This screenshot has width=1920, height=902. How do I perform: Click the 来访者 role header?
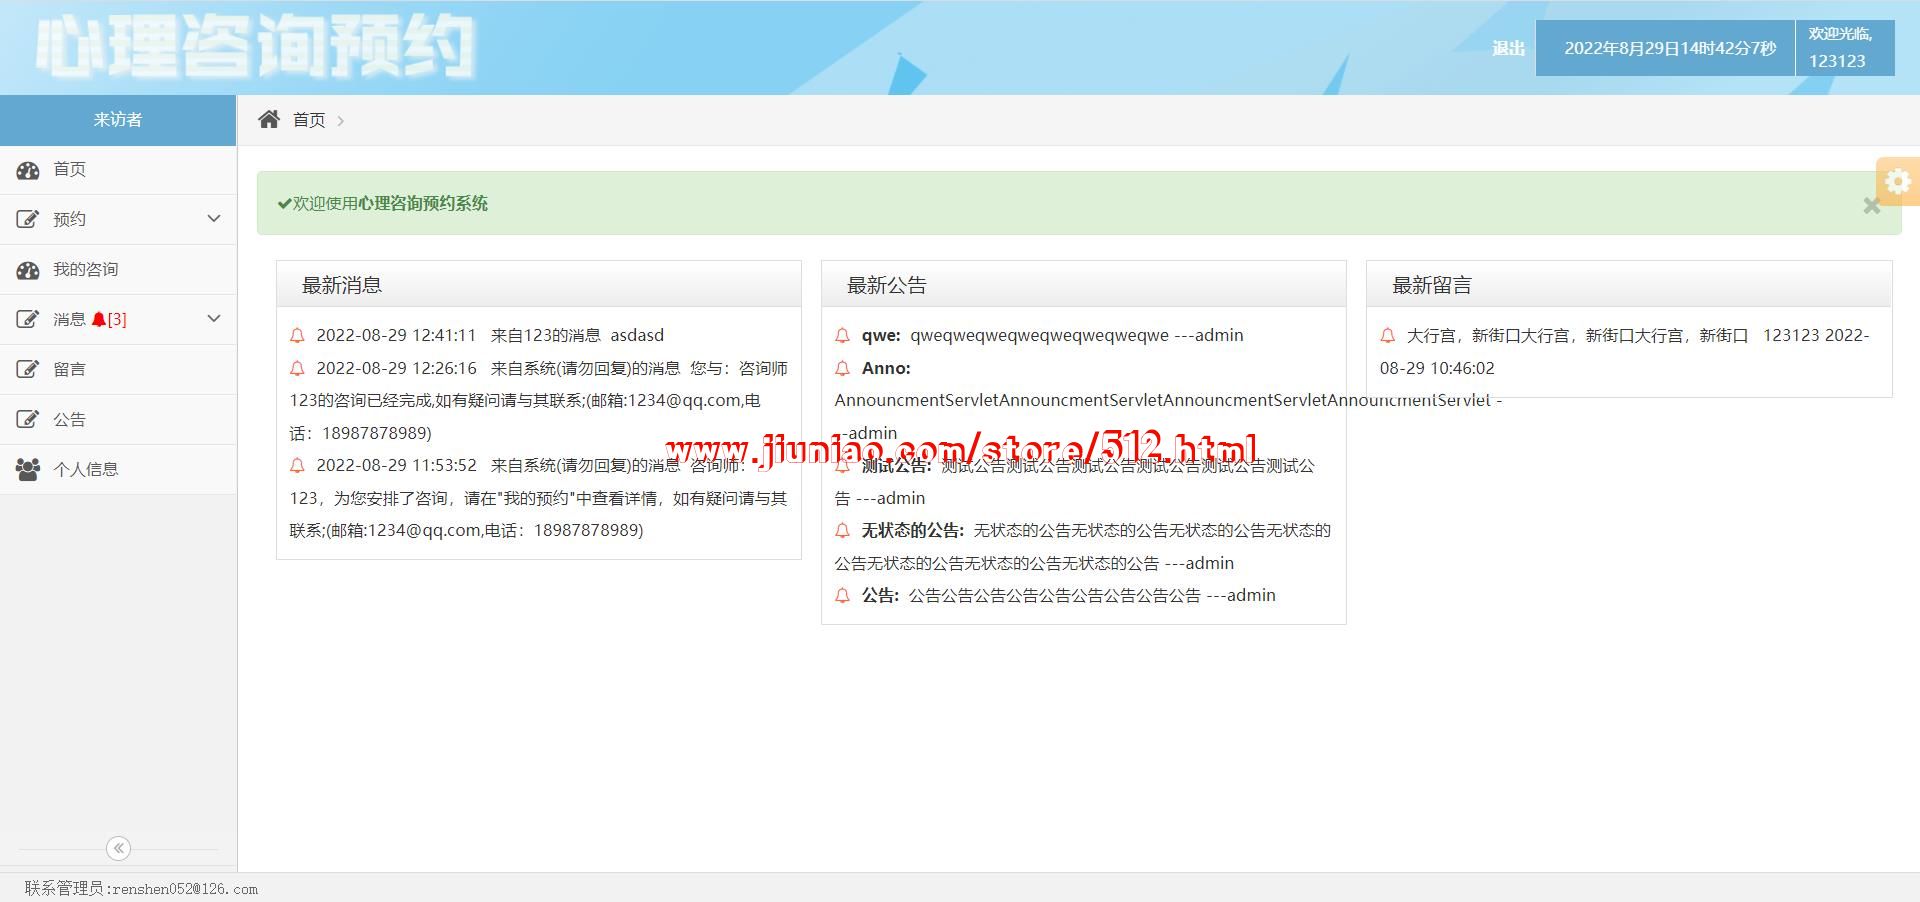(118, 120)
